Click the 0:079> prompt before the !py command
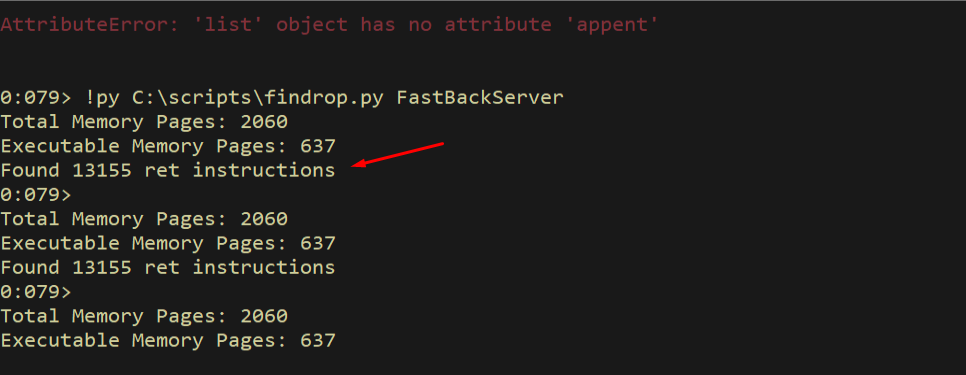This screenshot has height=375, width=966. point(36,97)
